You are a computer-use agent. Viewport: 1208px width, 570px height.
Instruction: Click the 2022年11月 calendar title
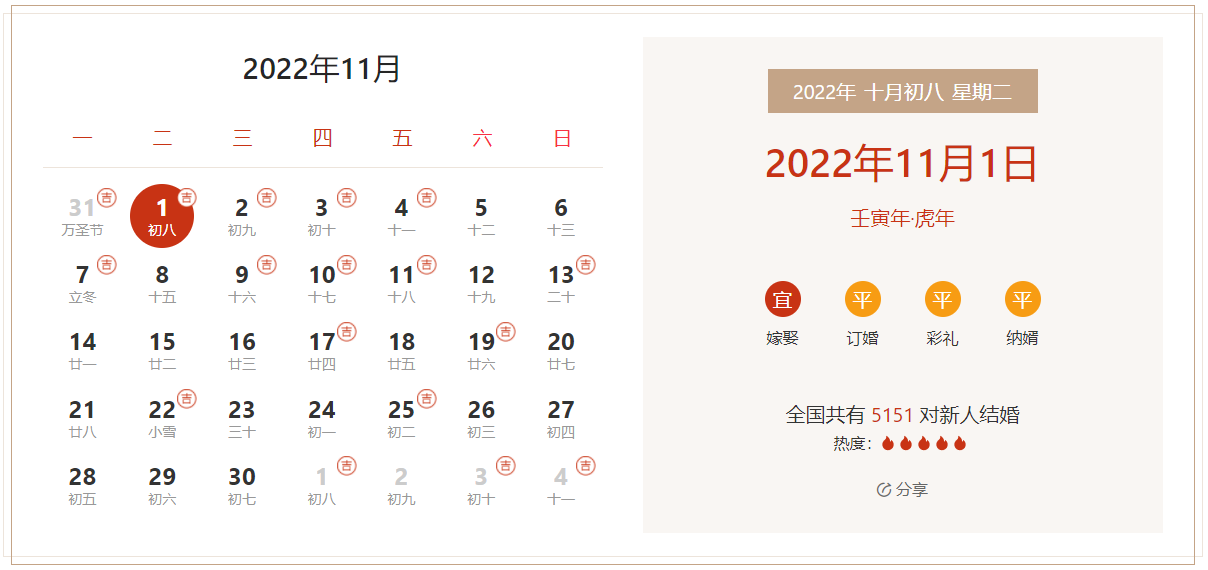coord(322,69)
